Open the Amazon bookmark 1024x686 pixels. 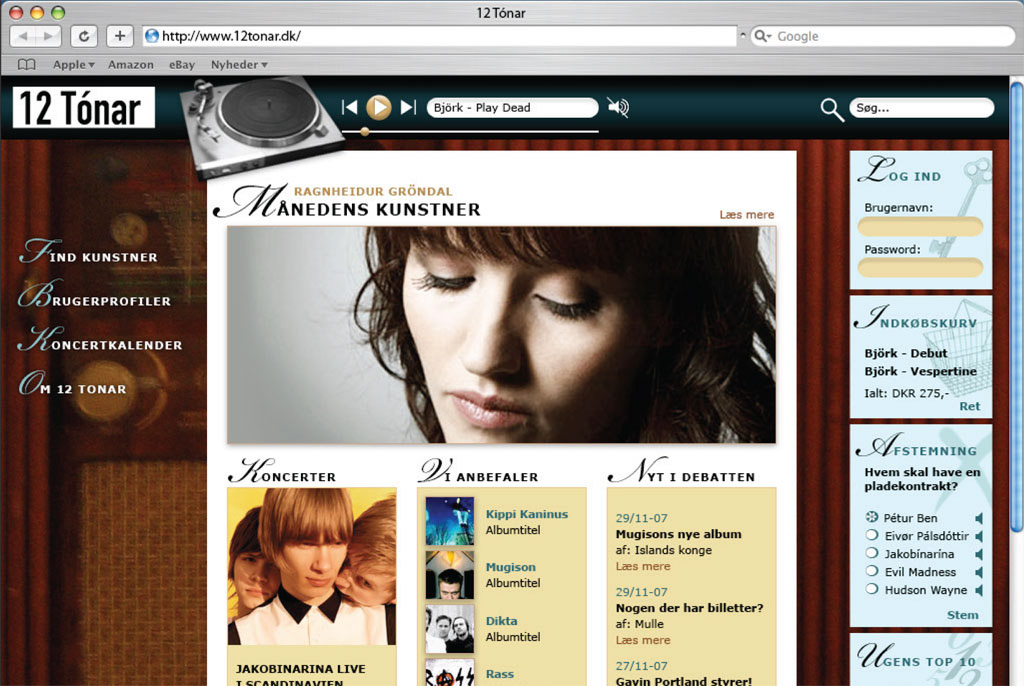point(131,65)
